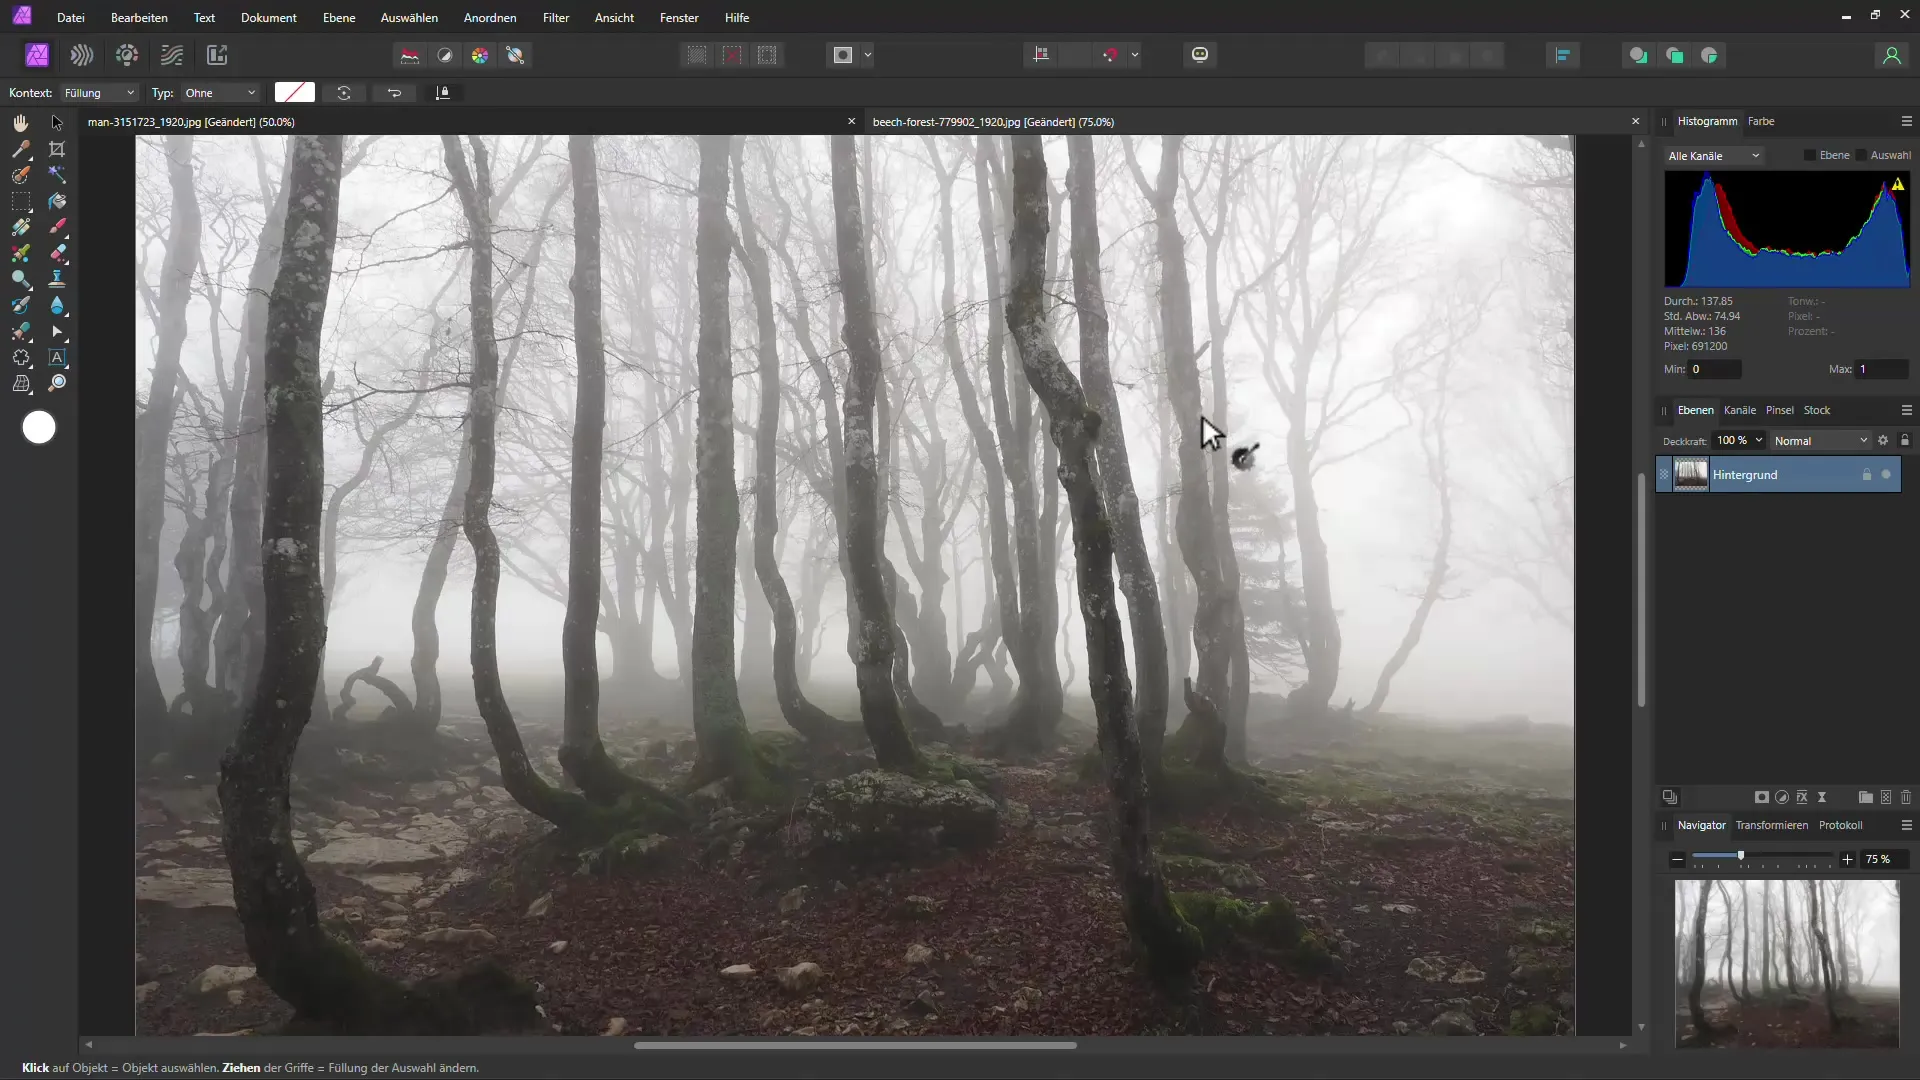Add an adjustment layer in Layers panel

tap(1782, 797)
